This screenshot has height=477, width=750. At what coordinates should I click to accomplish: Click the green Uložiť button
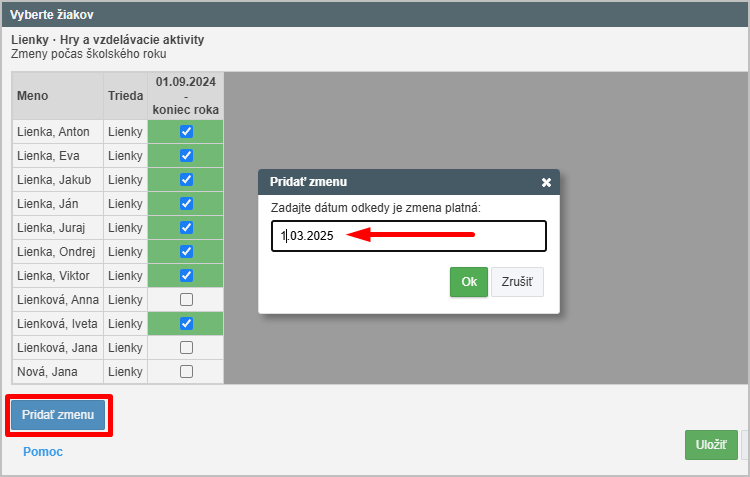point(711,445)
